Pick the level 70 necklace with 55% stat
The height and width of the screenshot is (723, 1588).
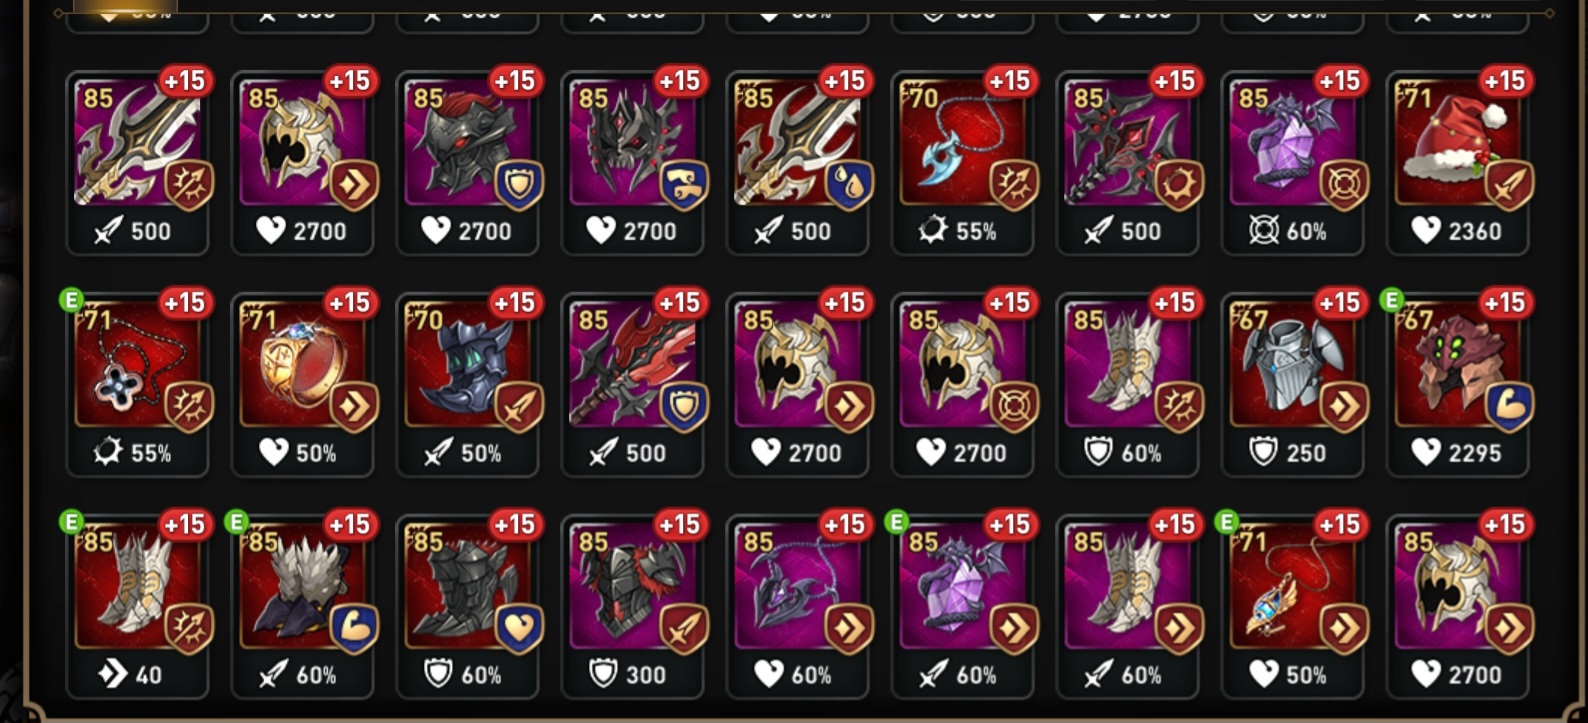(962, 162)
